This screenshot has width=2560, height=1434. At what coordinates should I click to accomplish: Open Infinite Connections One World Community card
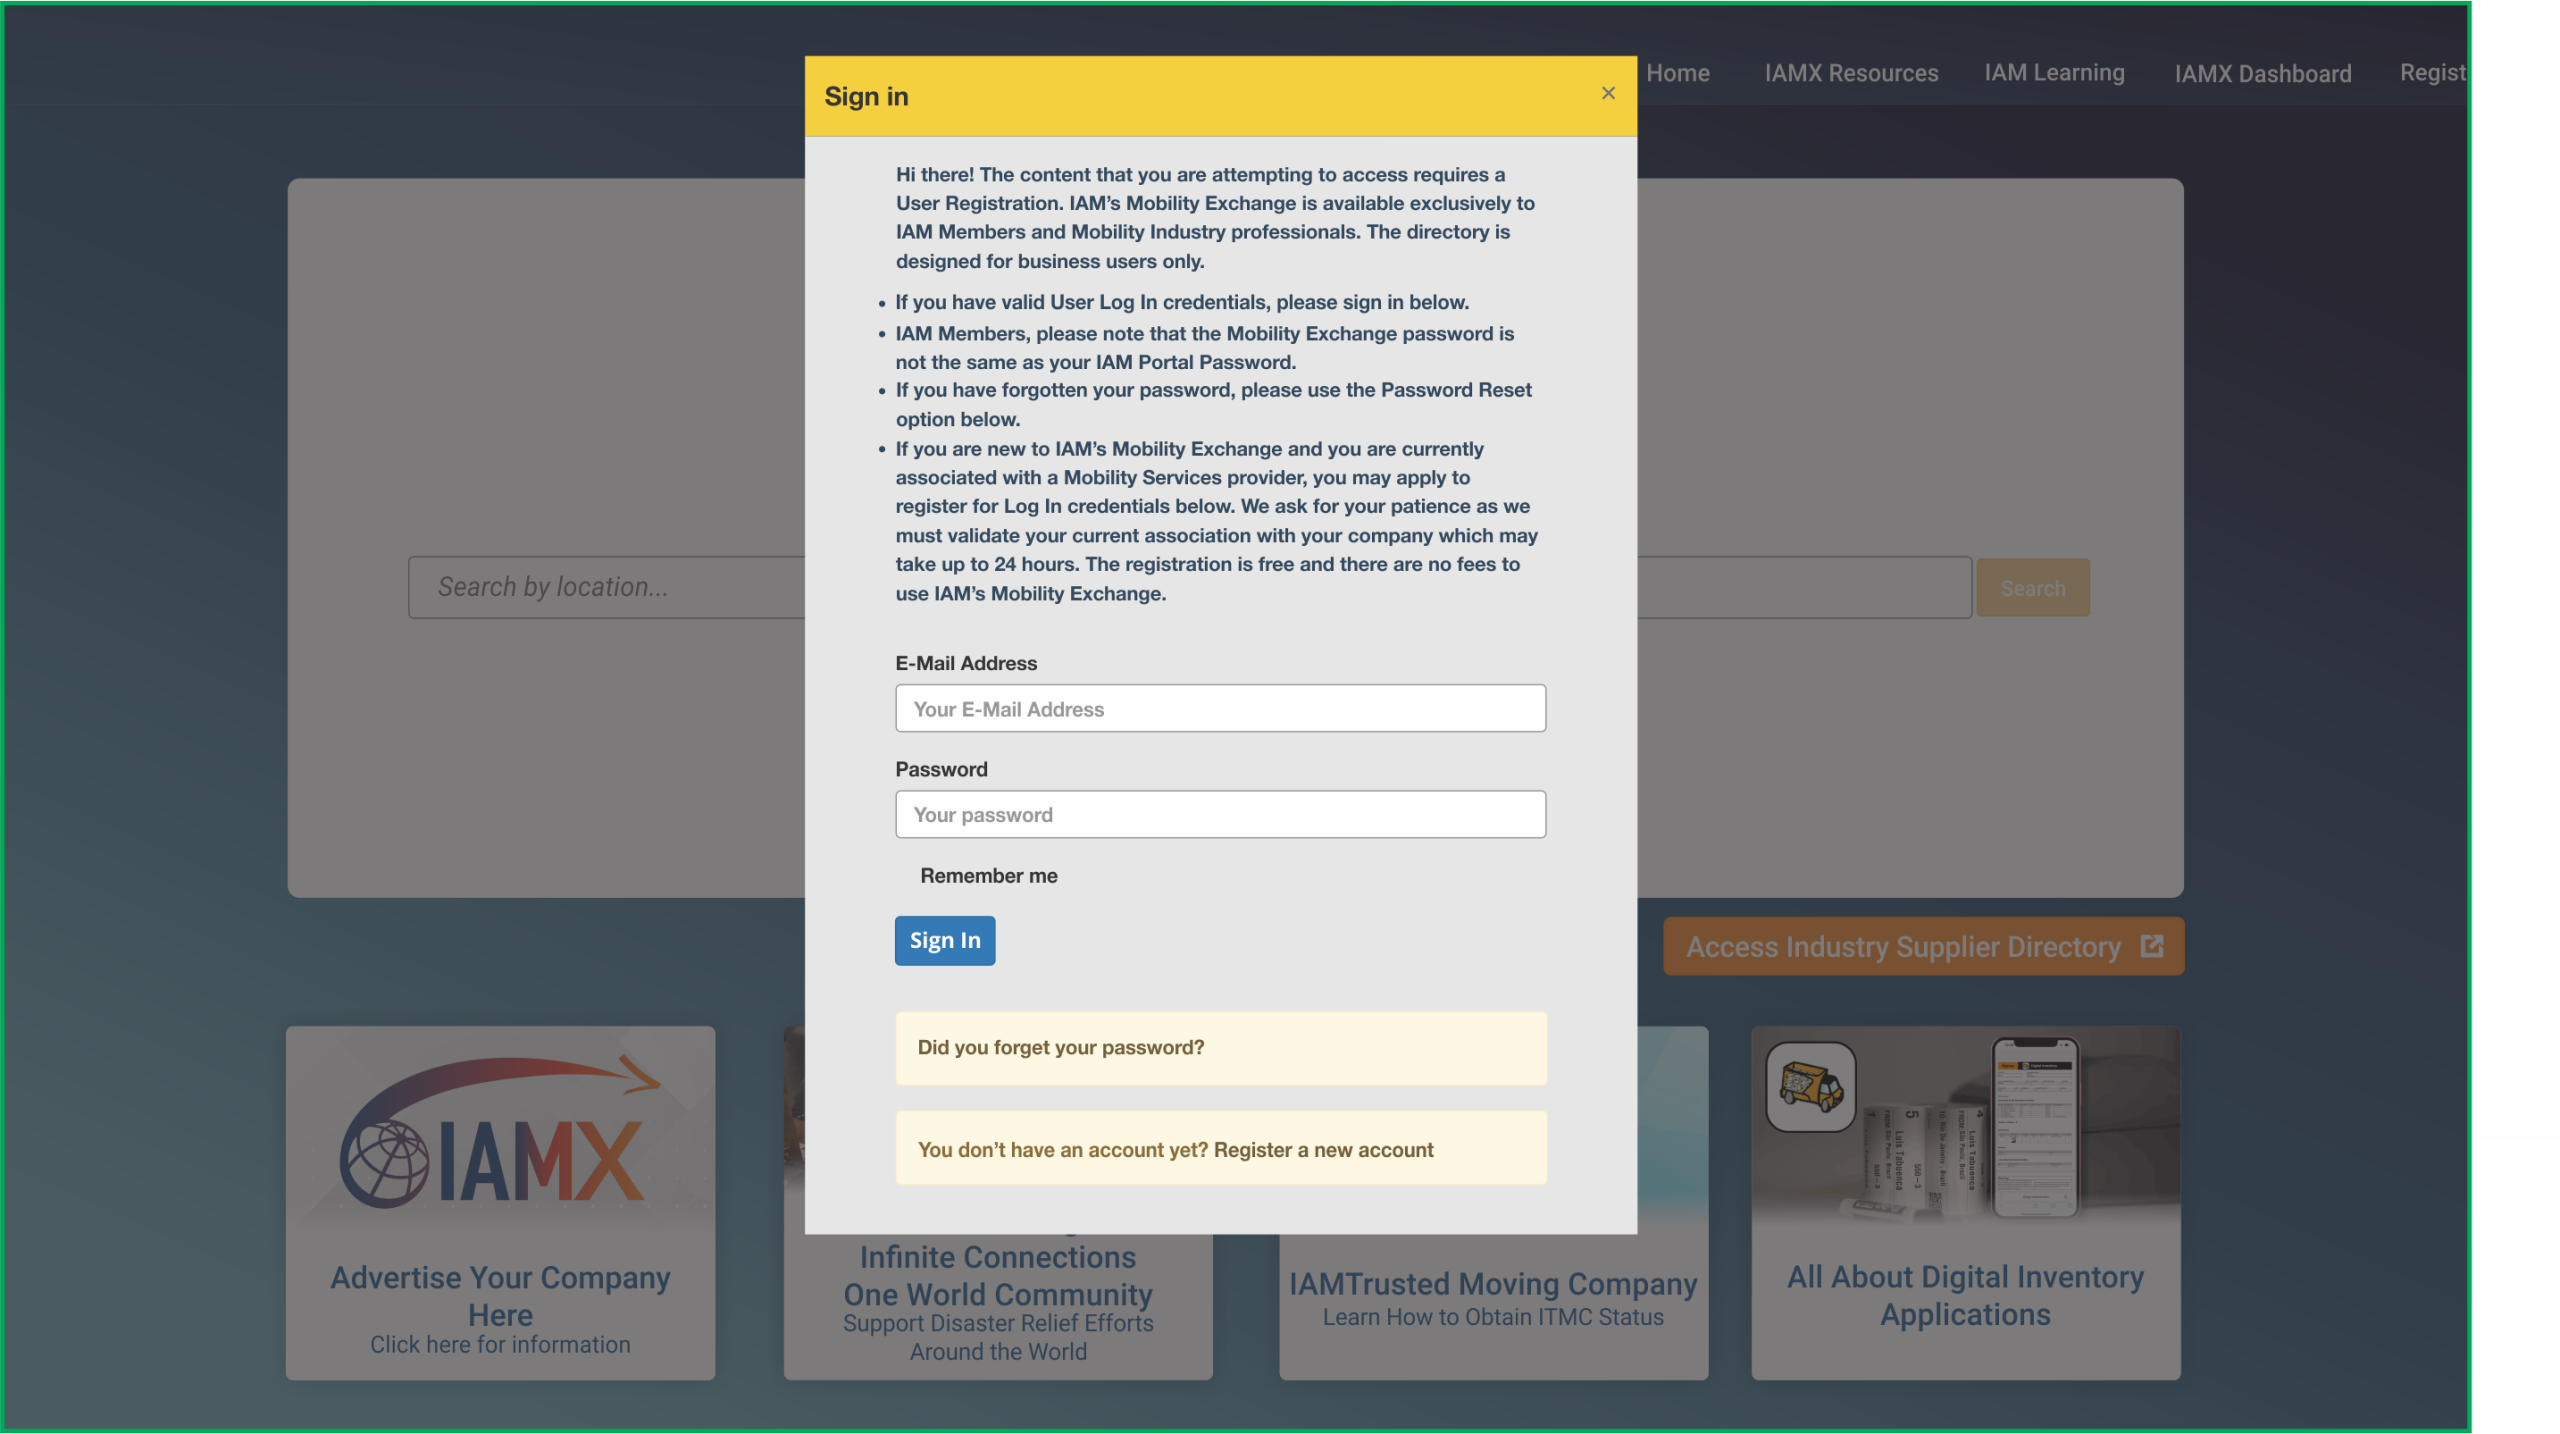tap(998, 1276)
